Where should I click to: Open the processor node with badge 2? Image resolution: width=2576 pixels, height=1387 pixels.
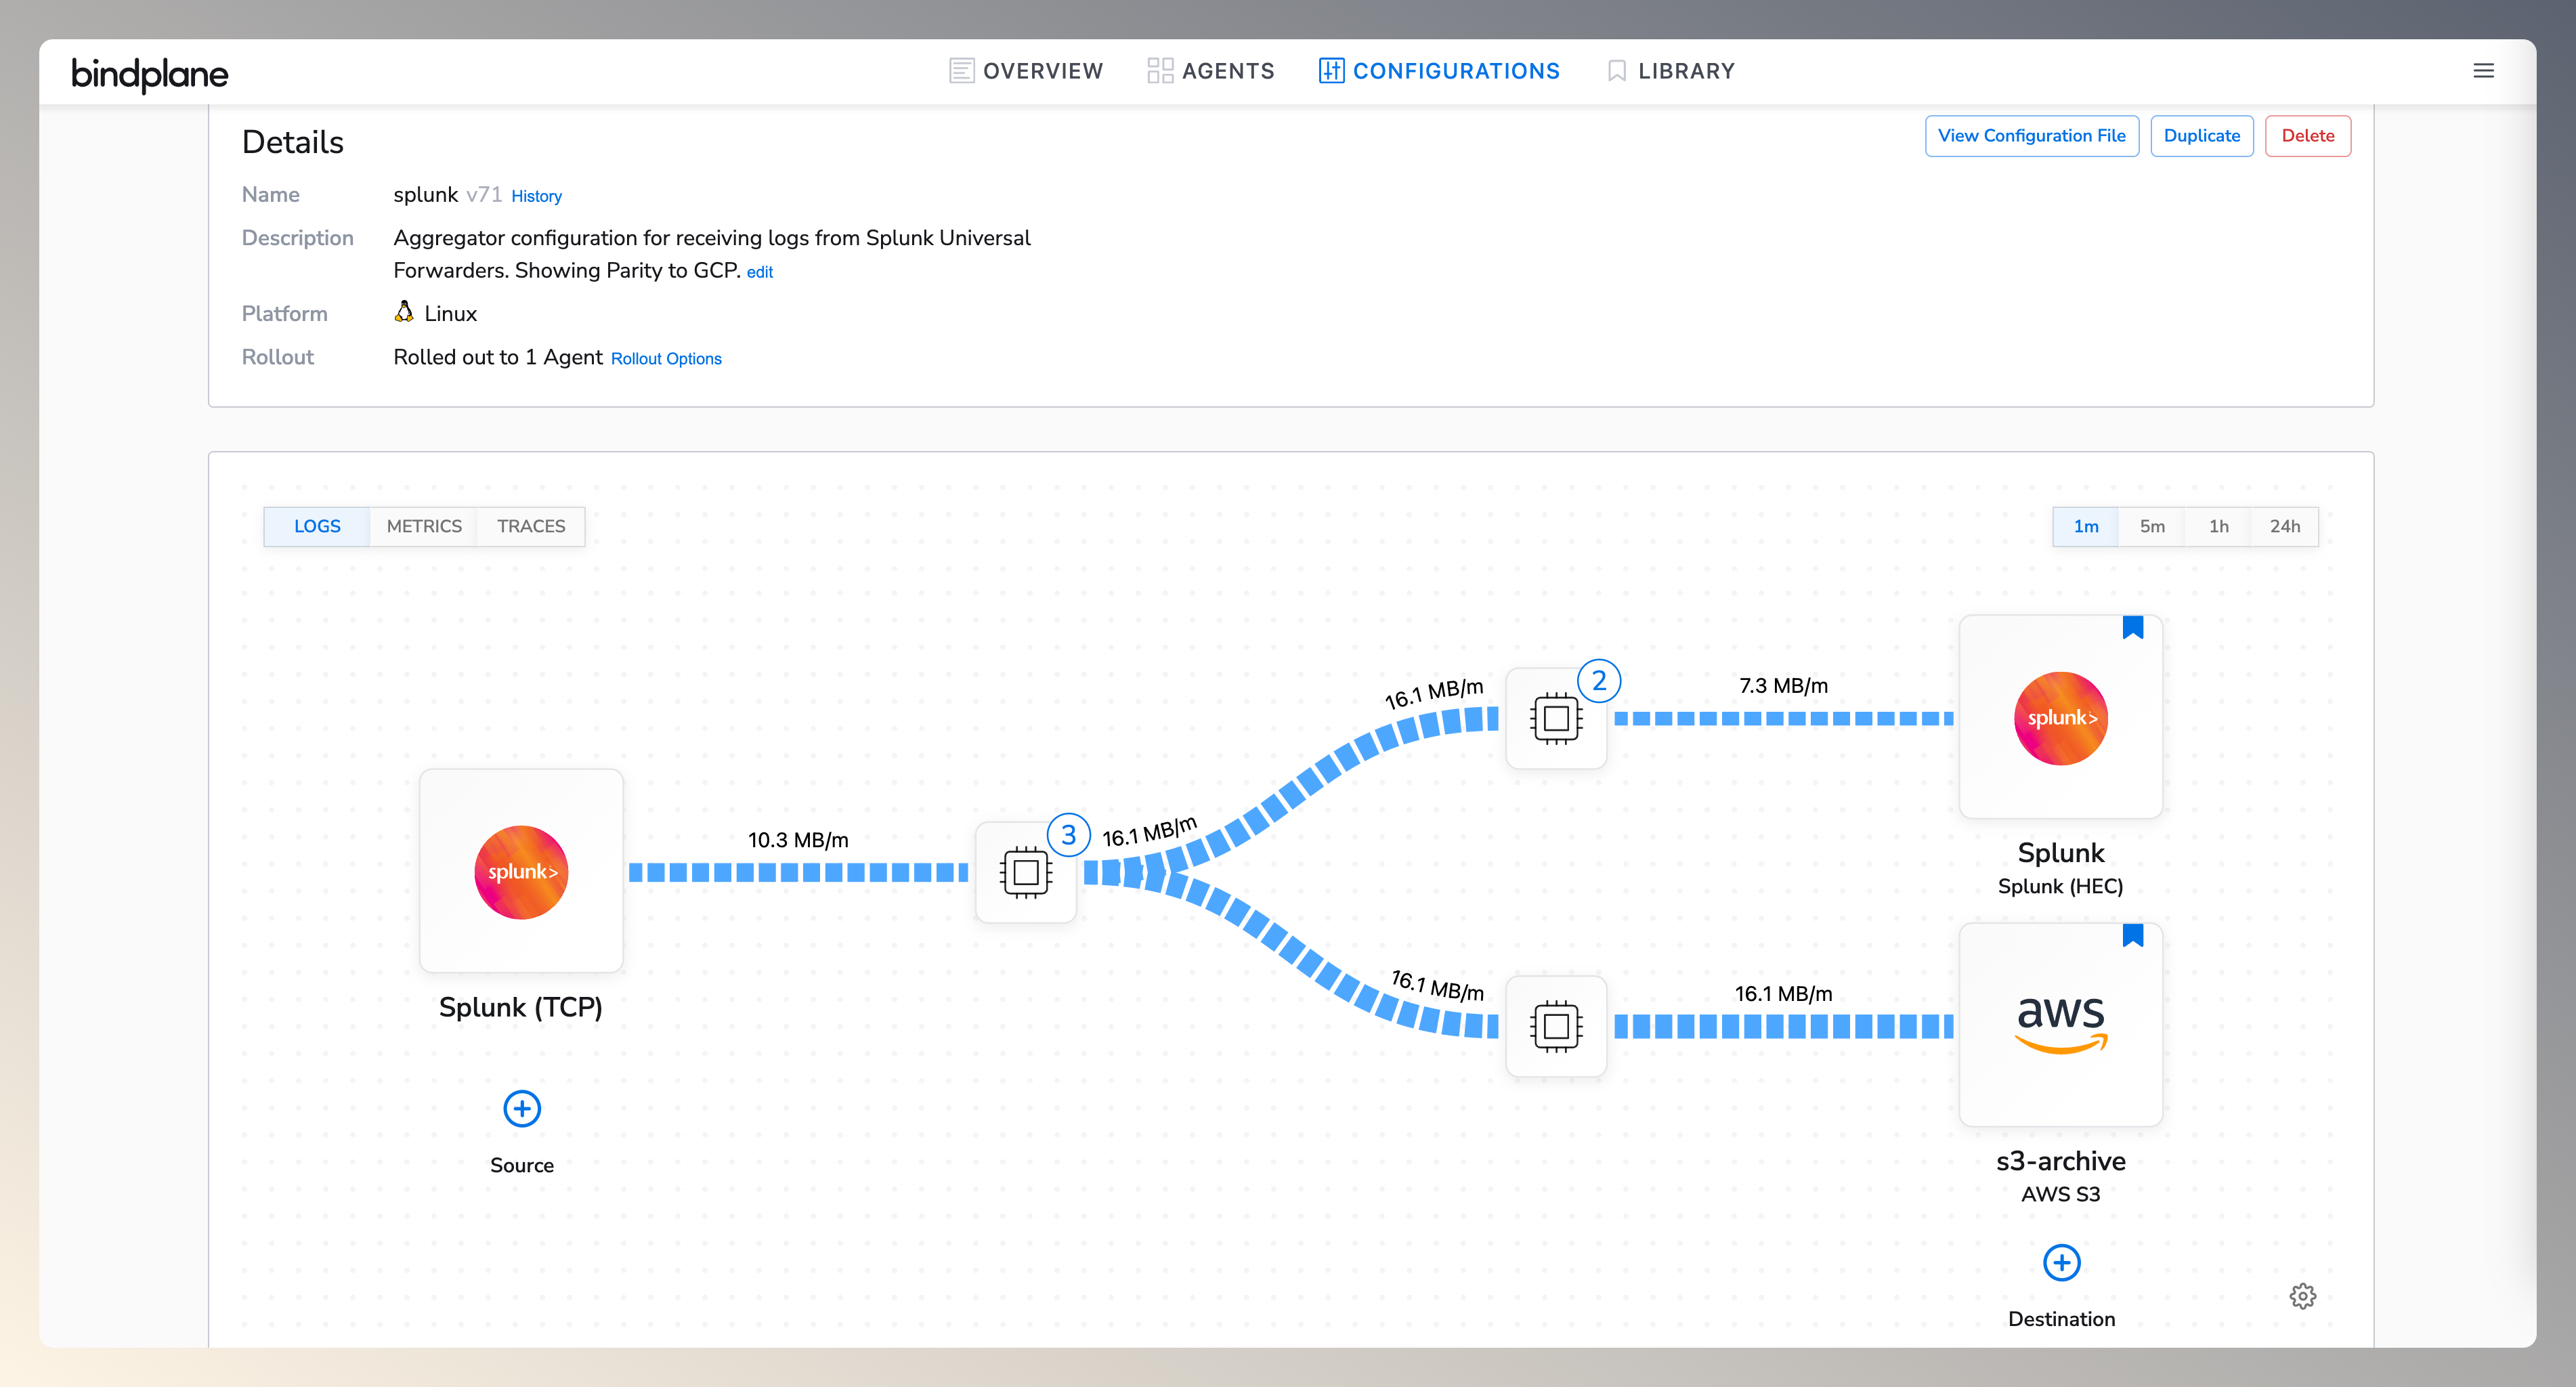click(x=1555, y=718)
